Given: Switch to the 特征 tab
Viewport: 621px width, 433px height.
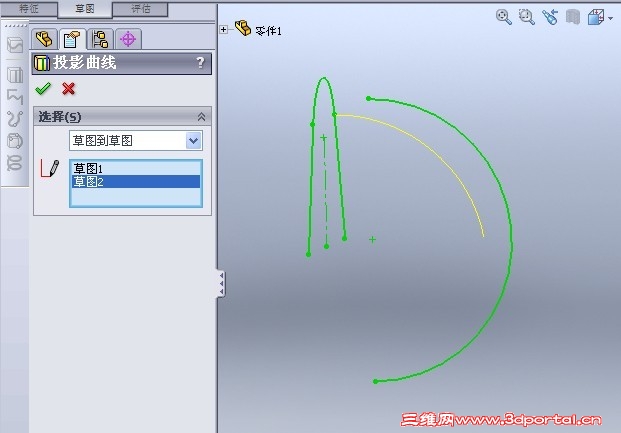Looking at the screenshot, I should tap(29, 9).
